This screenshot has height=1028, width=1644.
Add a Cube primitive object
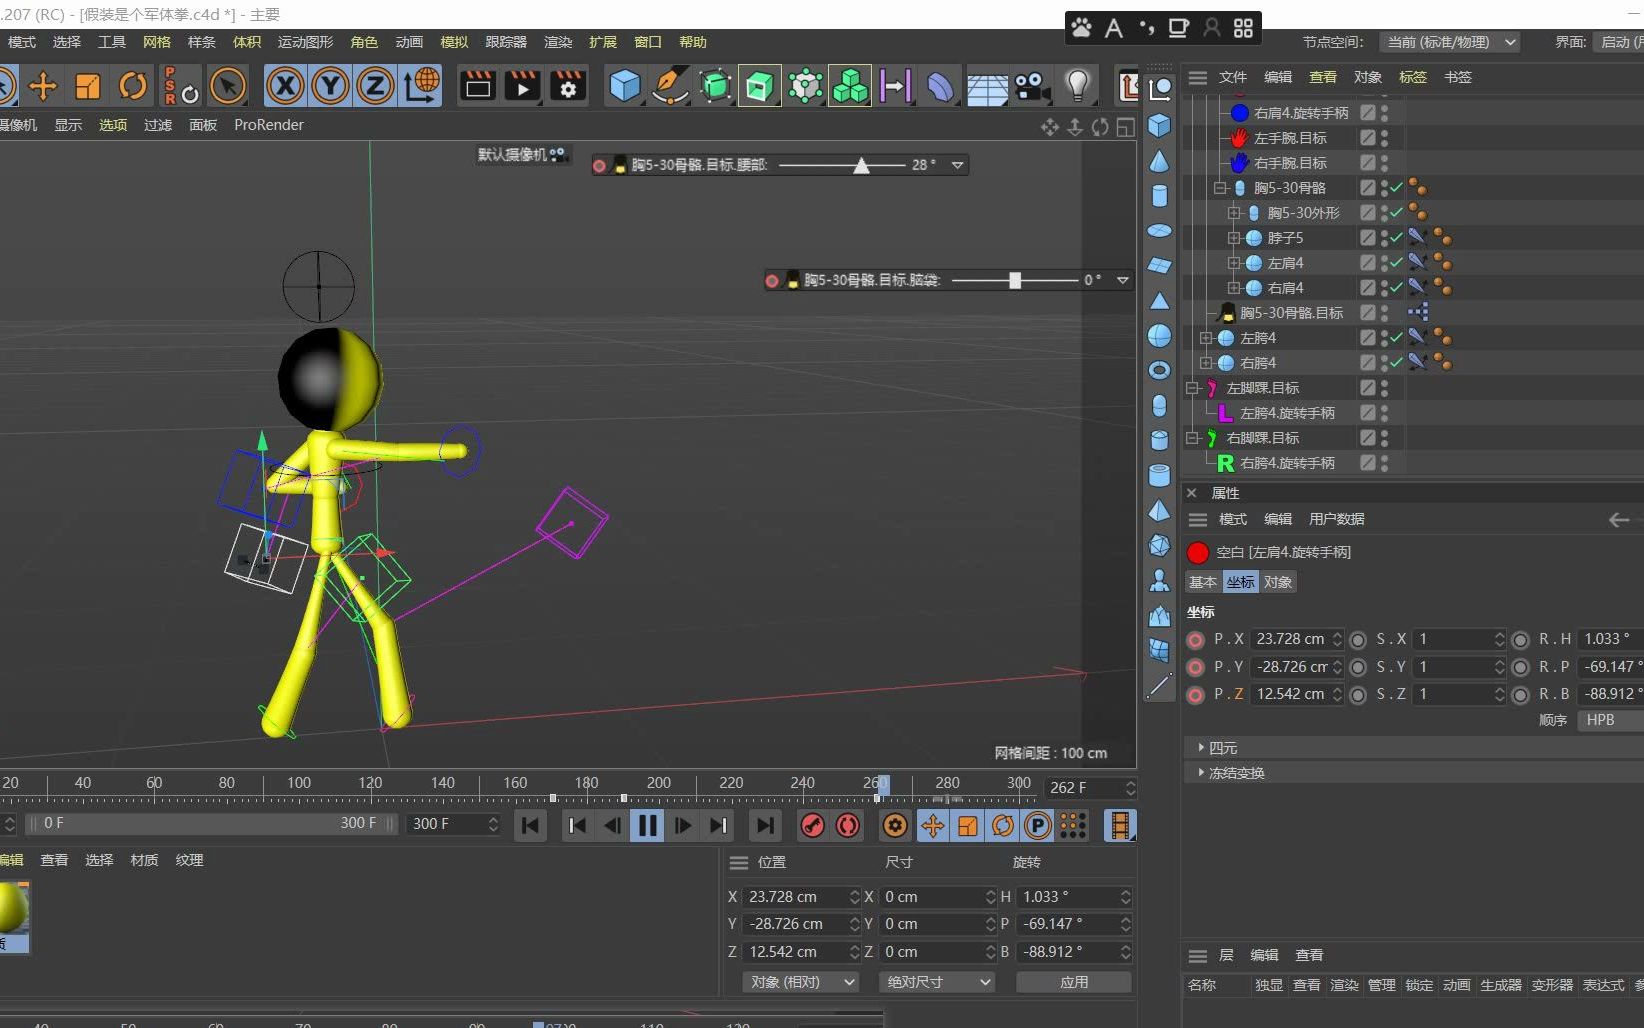click(624, 86)
